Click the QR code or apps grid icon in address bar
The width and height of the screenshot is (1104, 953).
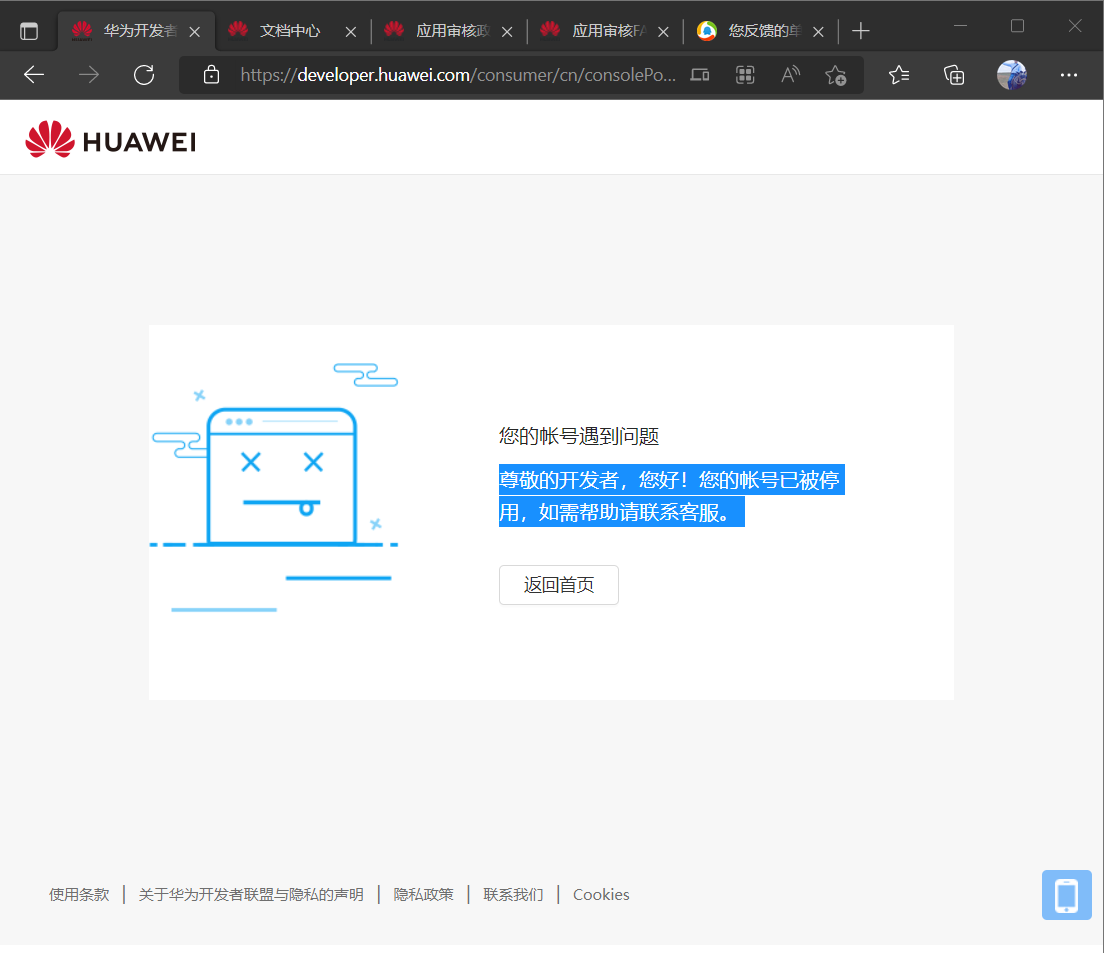click(745, 75)
